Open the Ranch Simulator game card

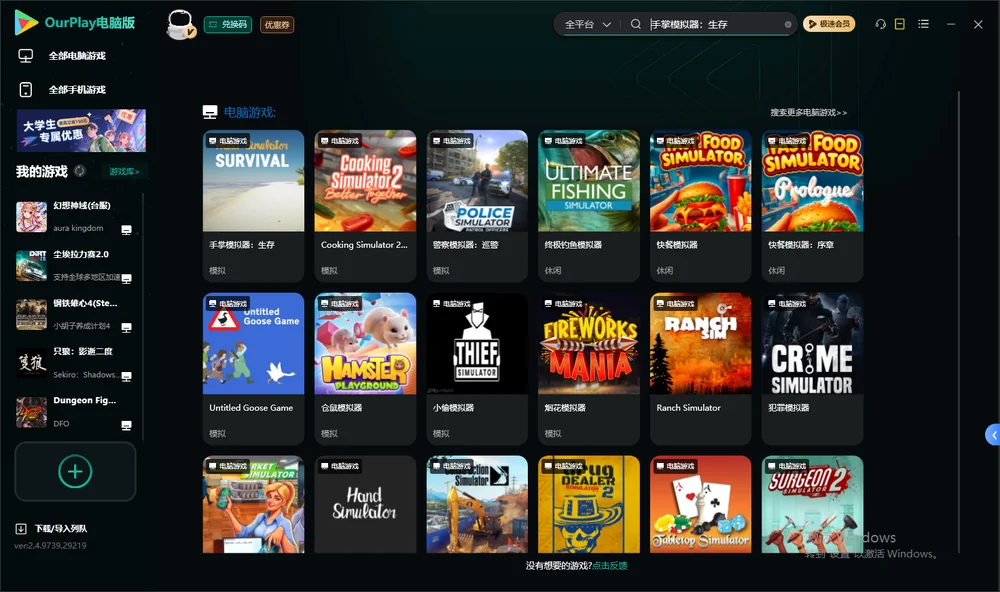(x=701, y=369)
